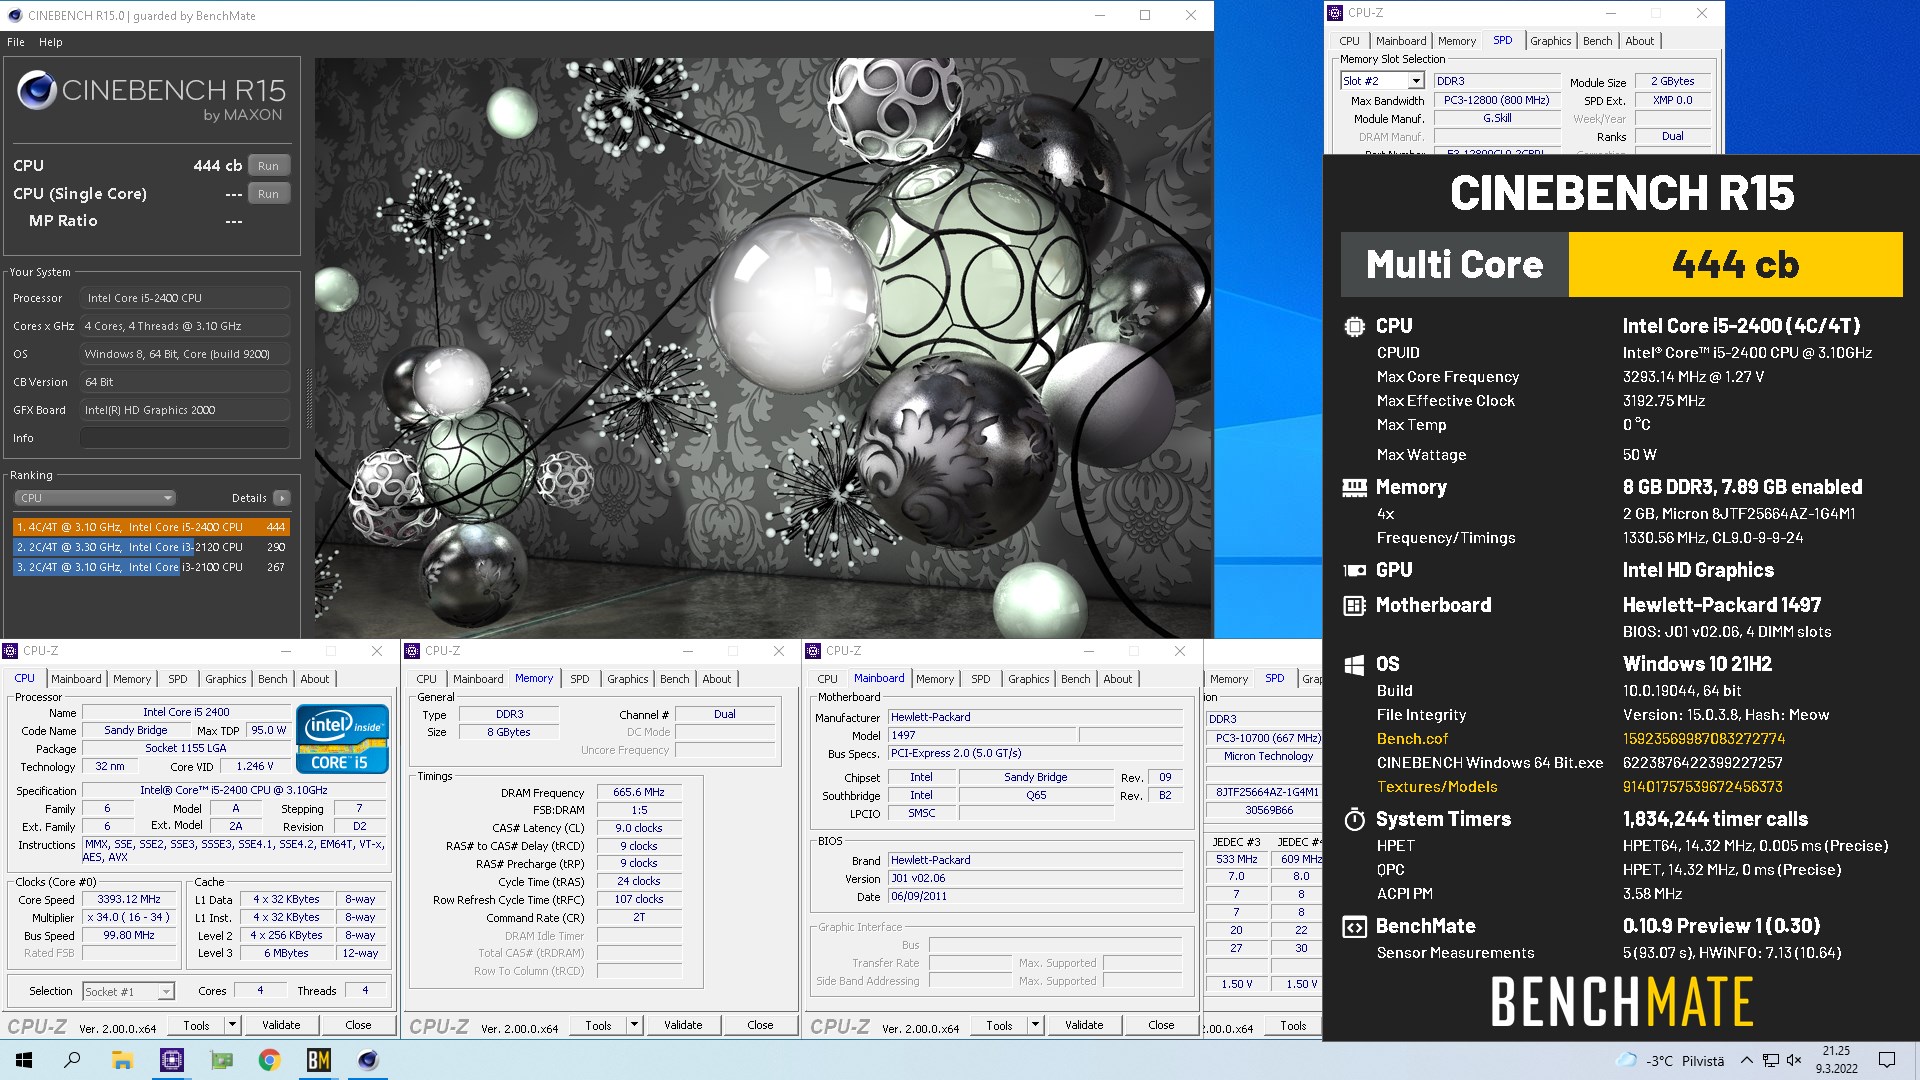
Task: Select ranking entry Intel Core i5-2400 444
Action: [x=151, y=527]
